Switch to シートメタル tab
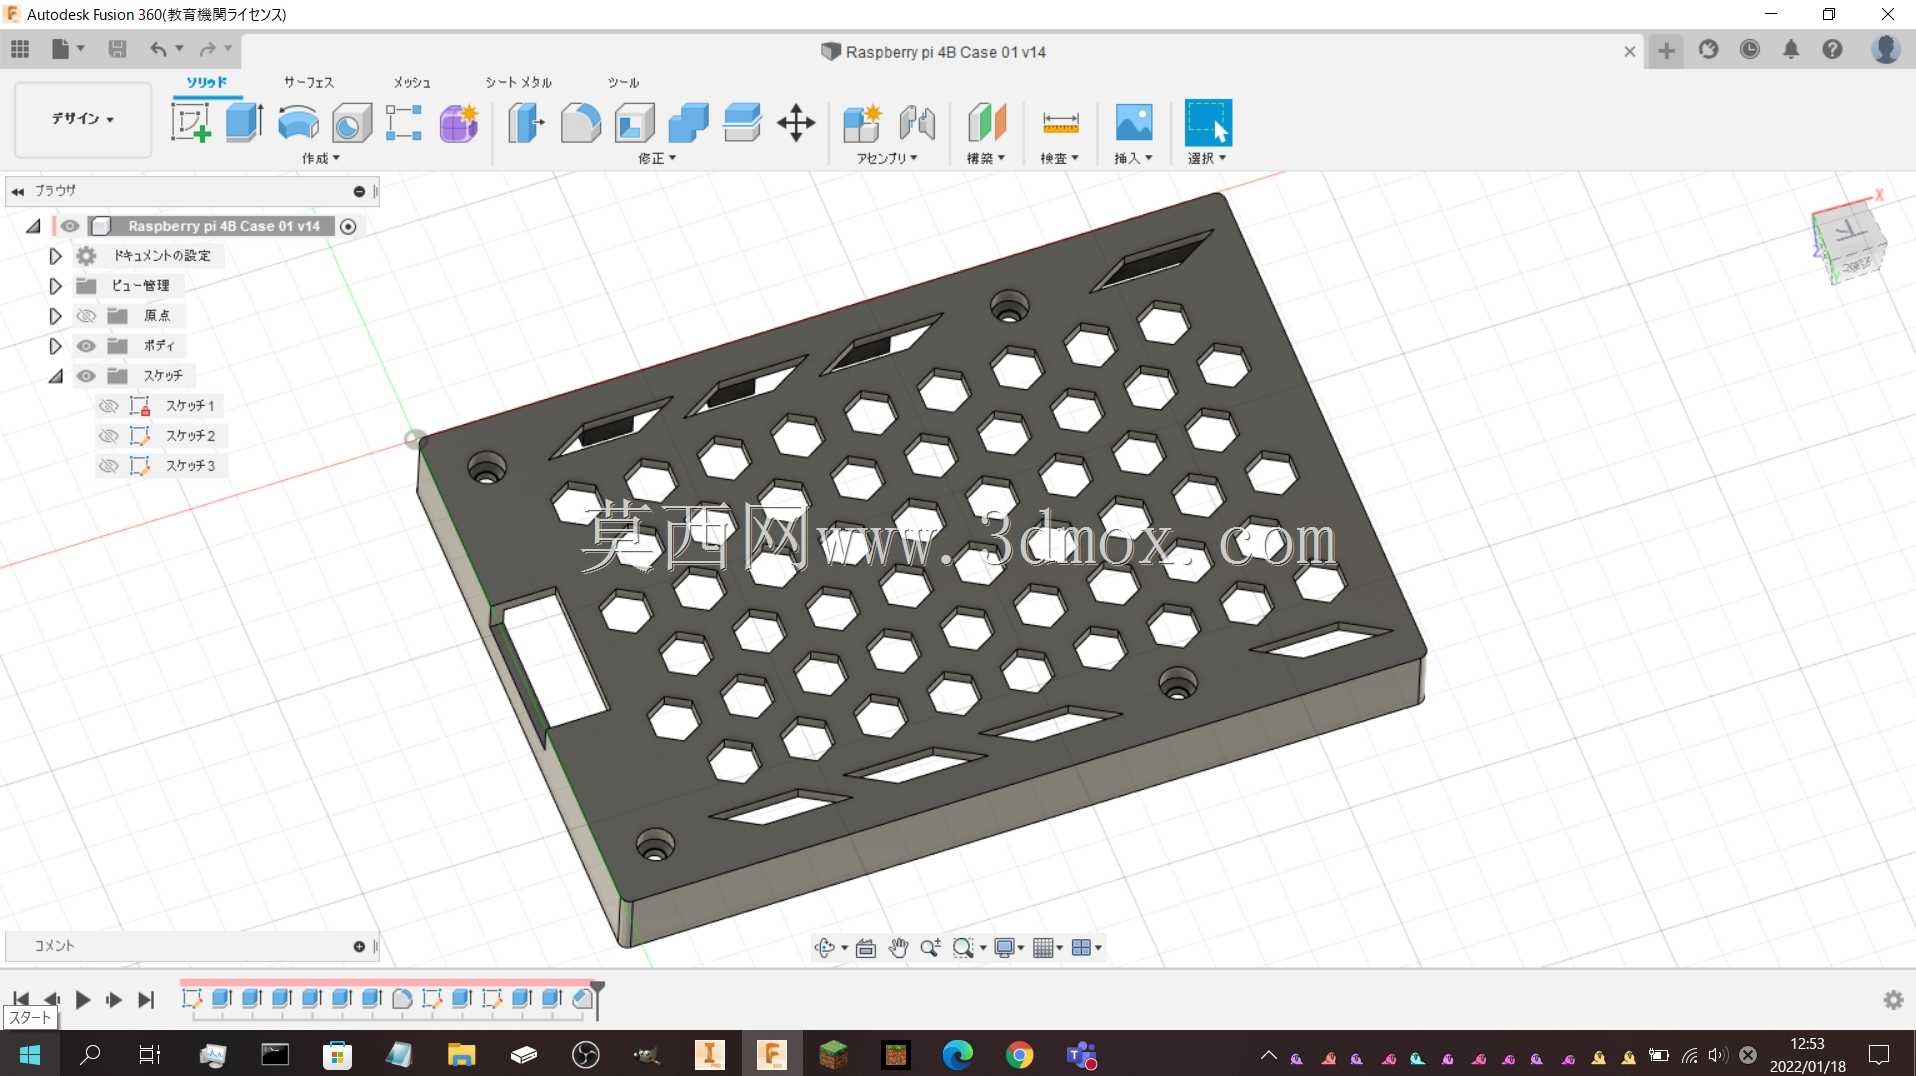 [518, 82]
